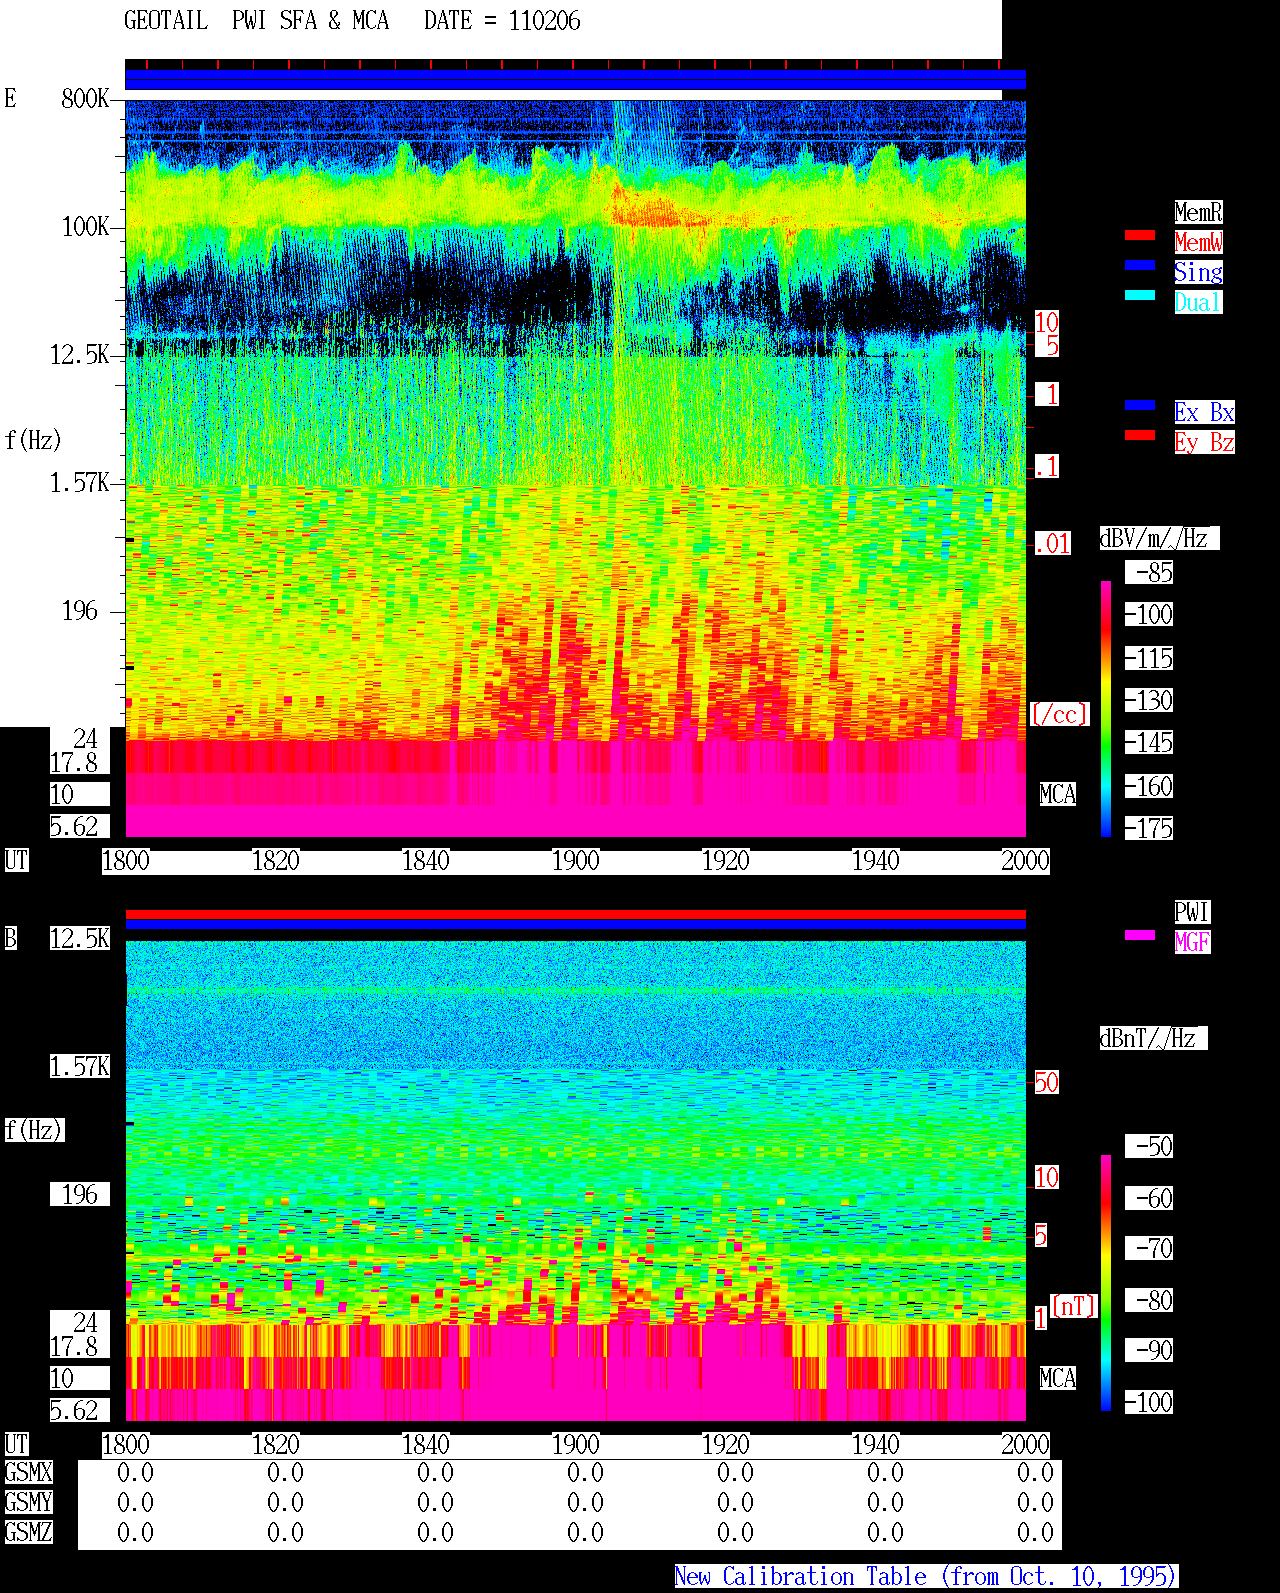Click the -50 value on magnetic color scale

pyautogui.click(x=1150, y=1146)
